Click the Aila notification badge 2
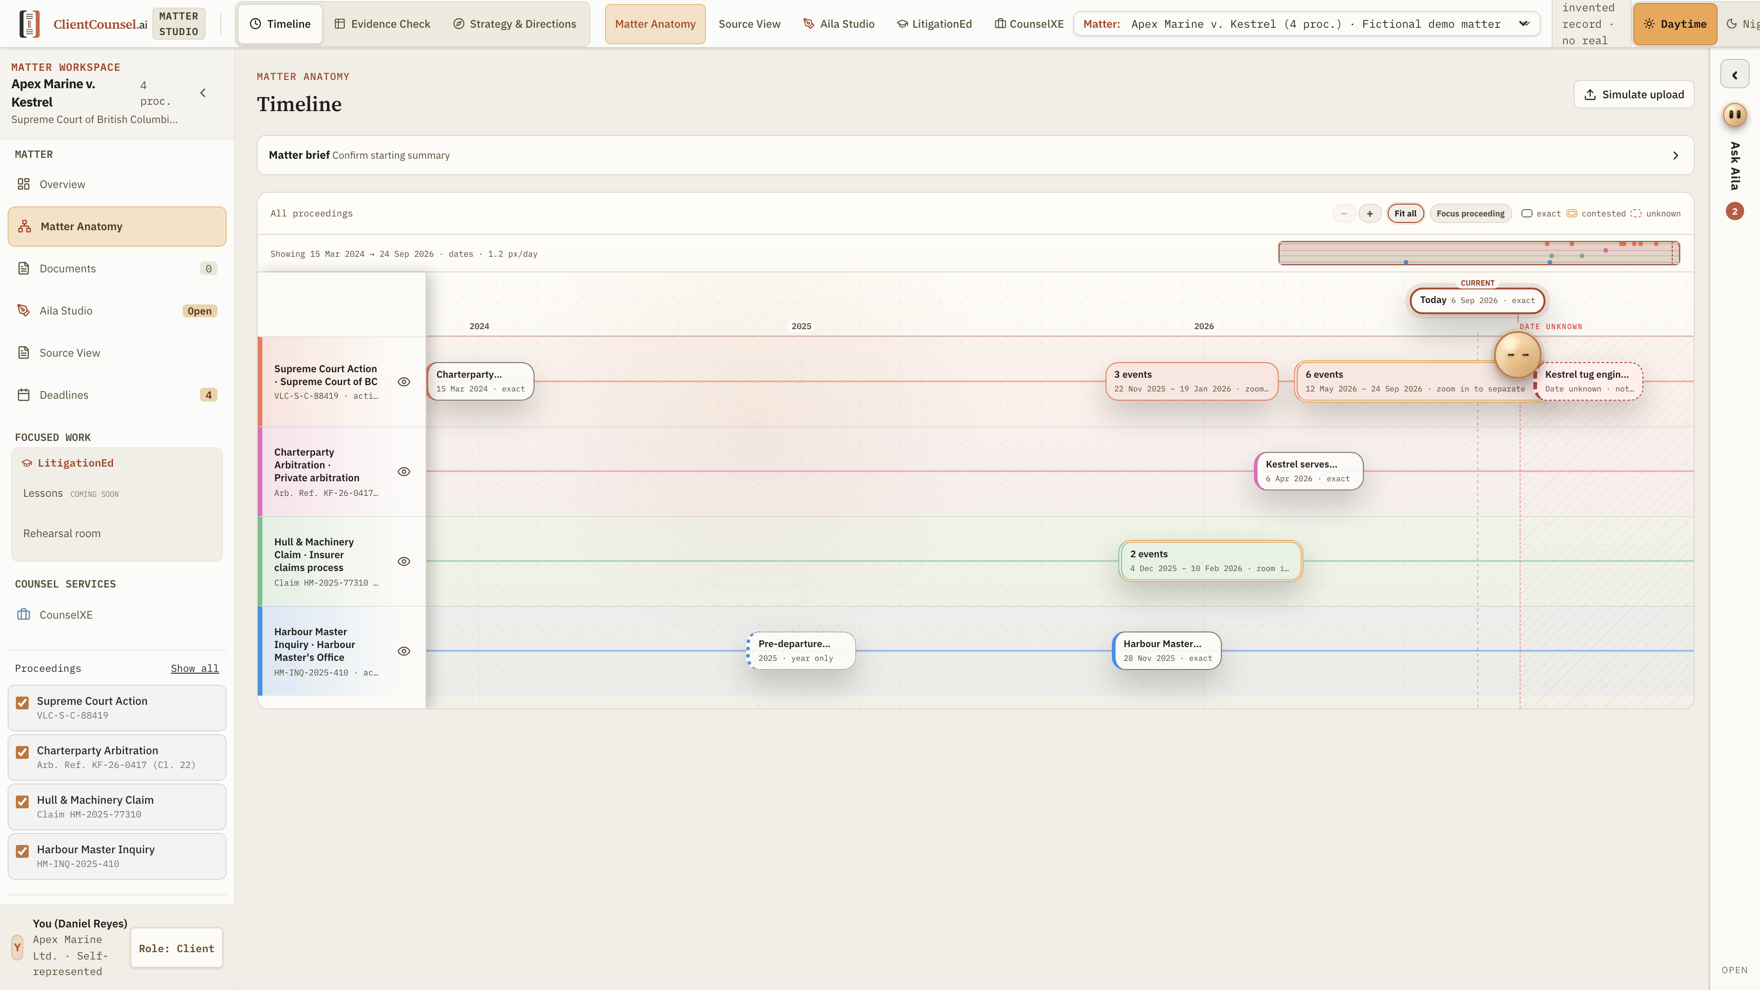 coord(1735,211)
